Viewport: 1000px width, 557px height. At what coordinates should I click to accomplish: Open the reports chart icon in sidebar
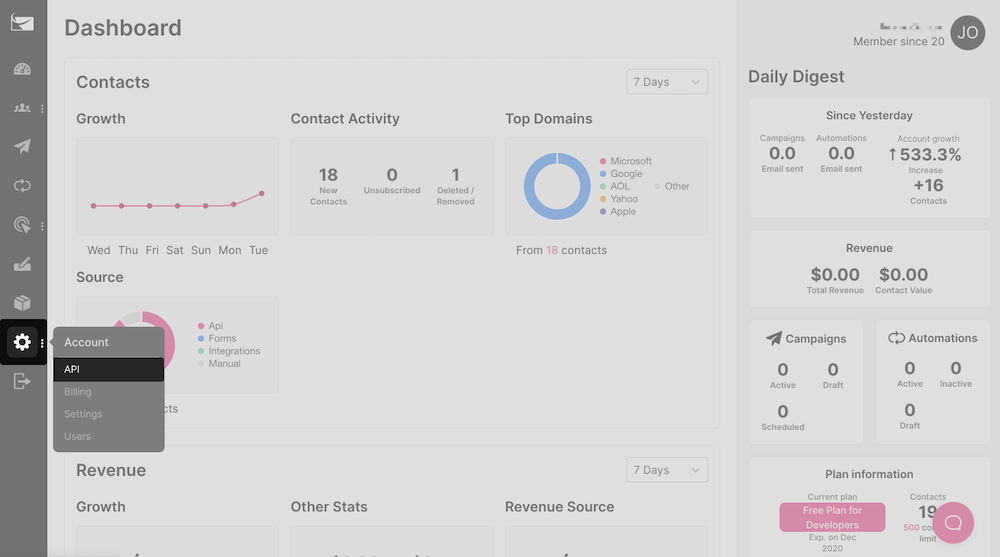[22, 264]
